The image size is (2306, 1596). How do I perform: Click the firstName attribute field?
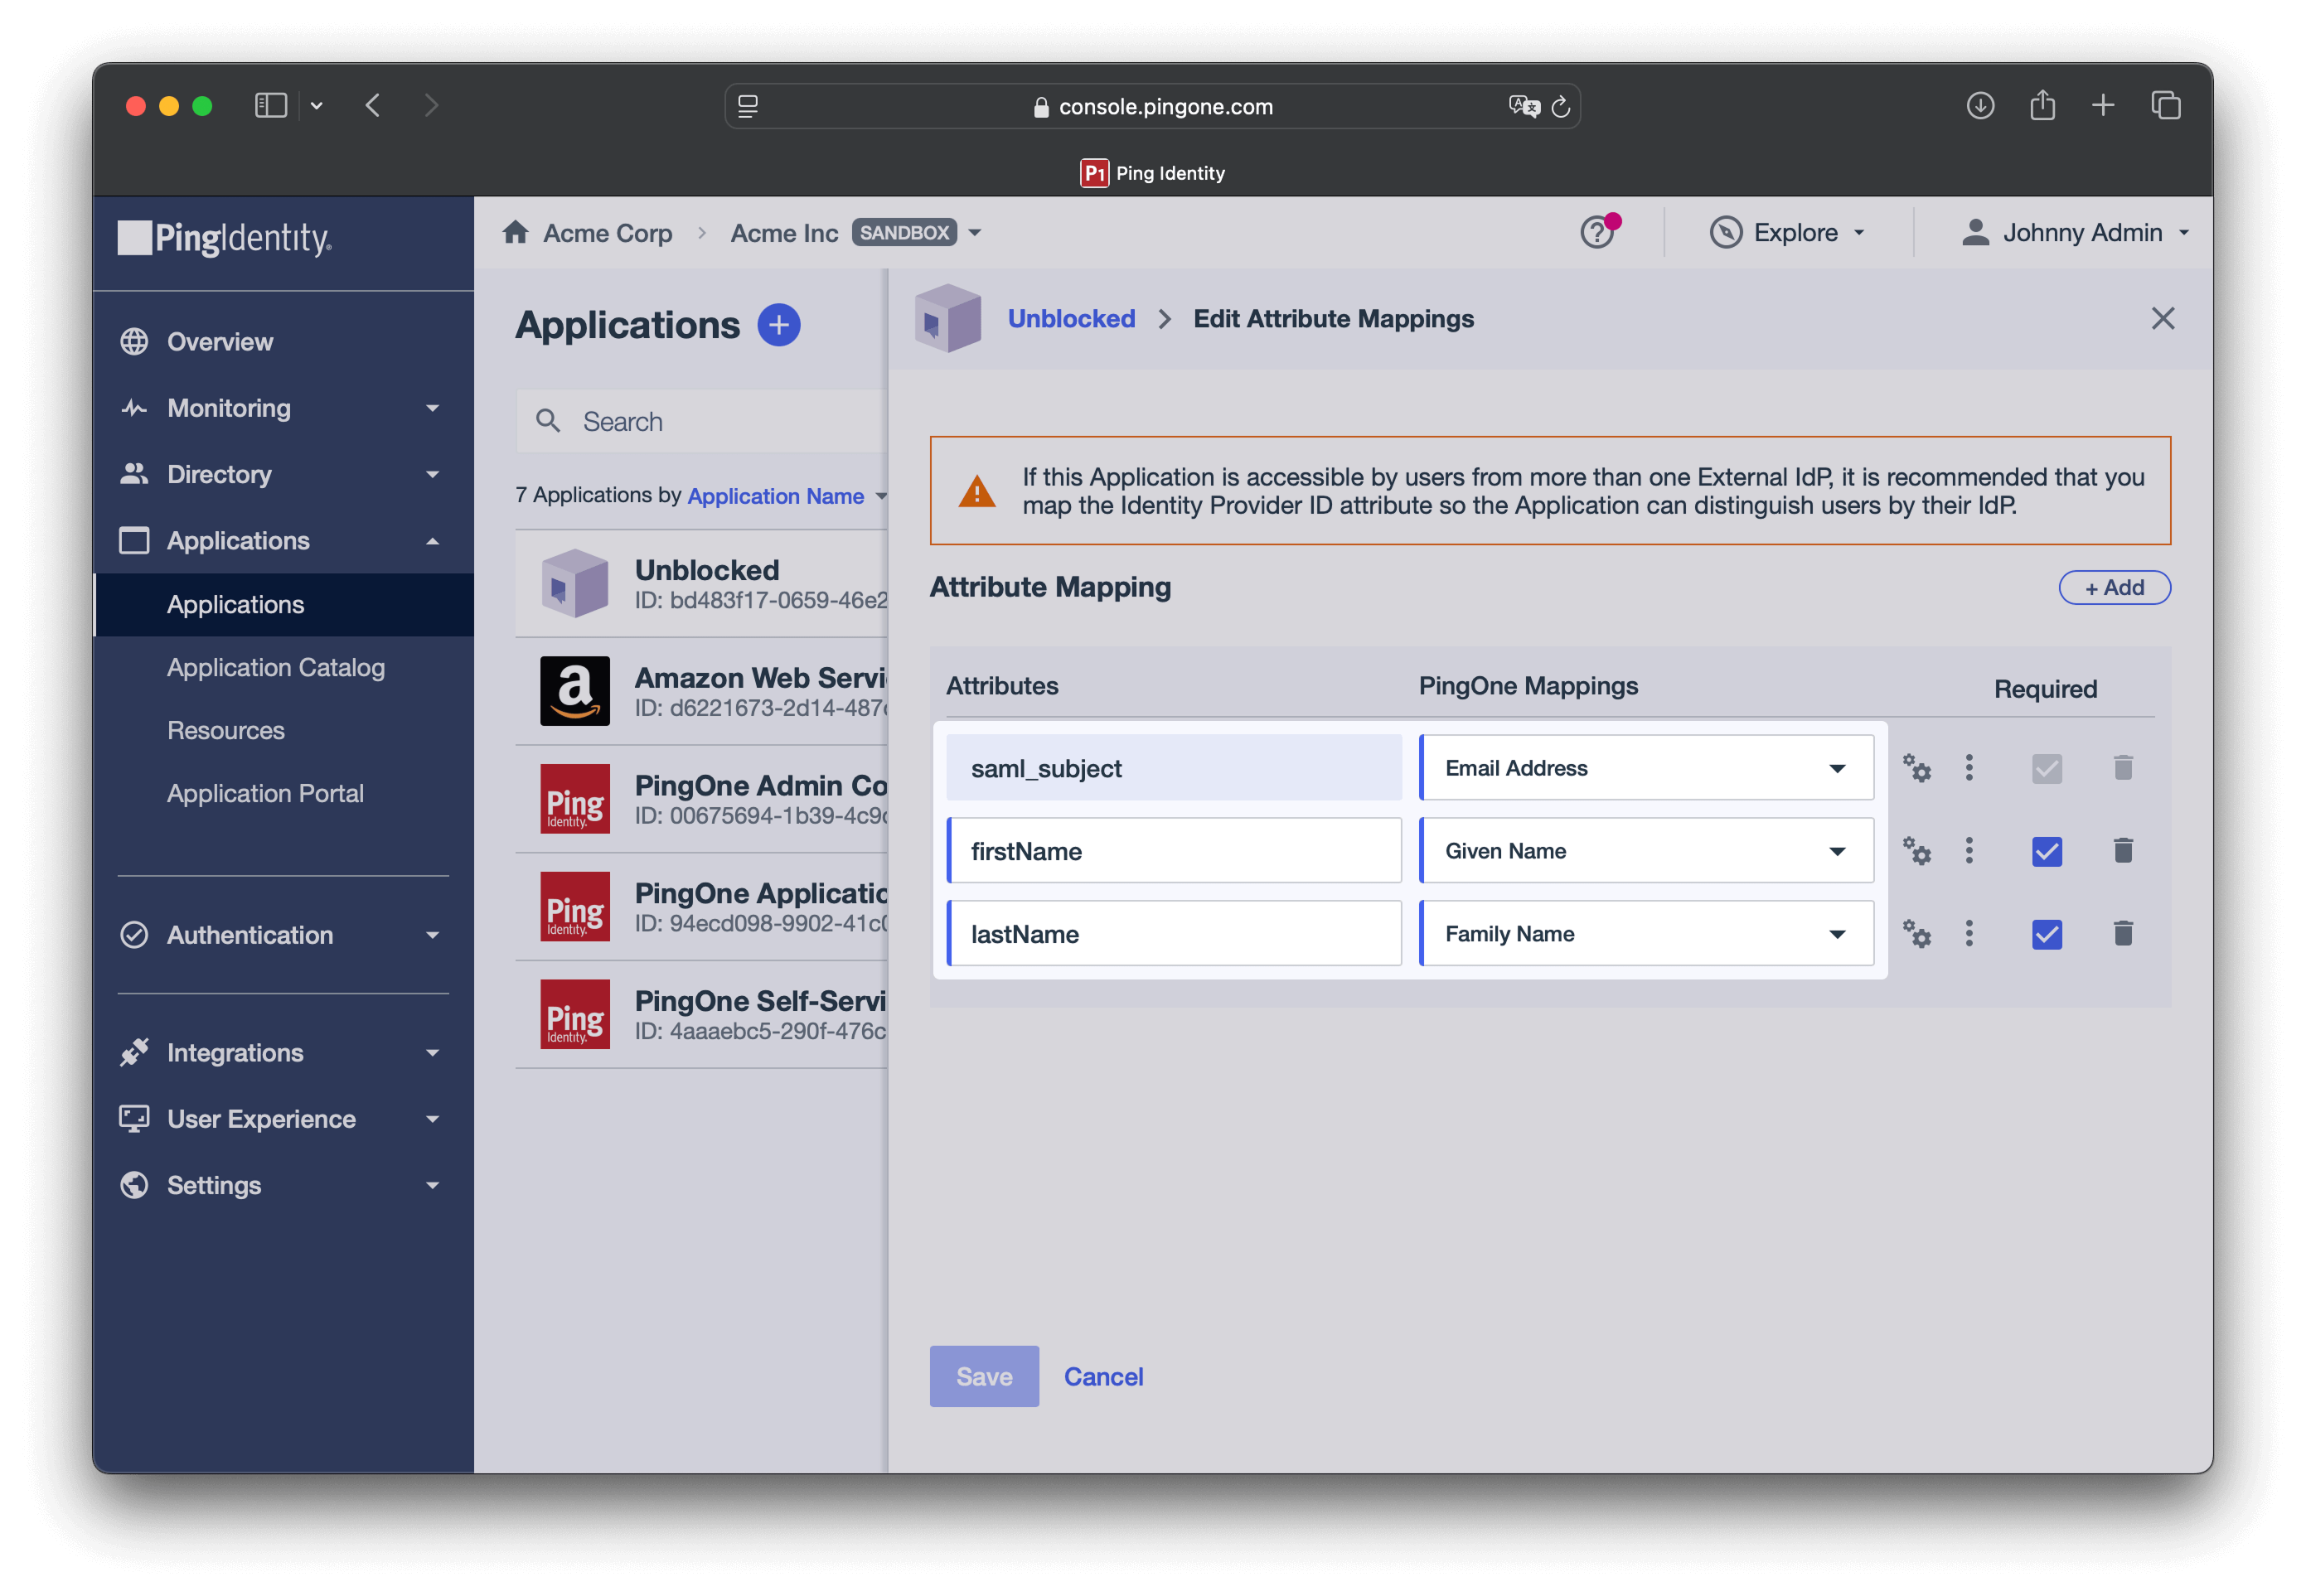pos(1174,851)
